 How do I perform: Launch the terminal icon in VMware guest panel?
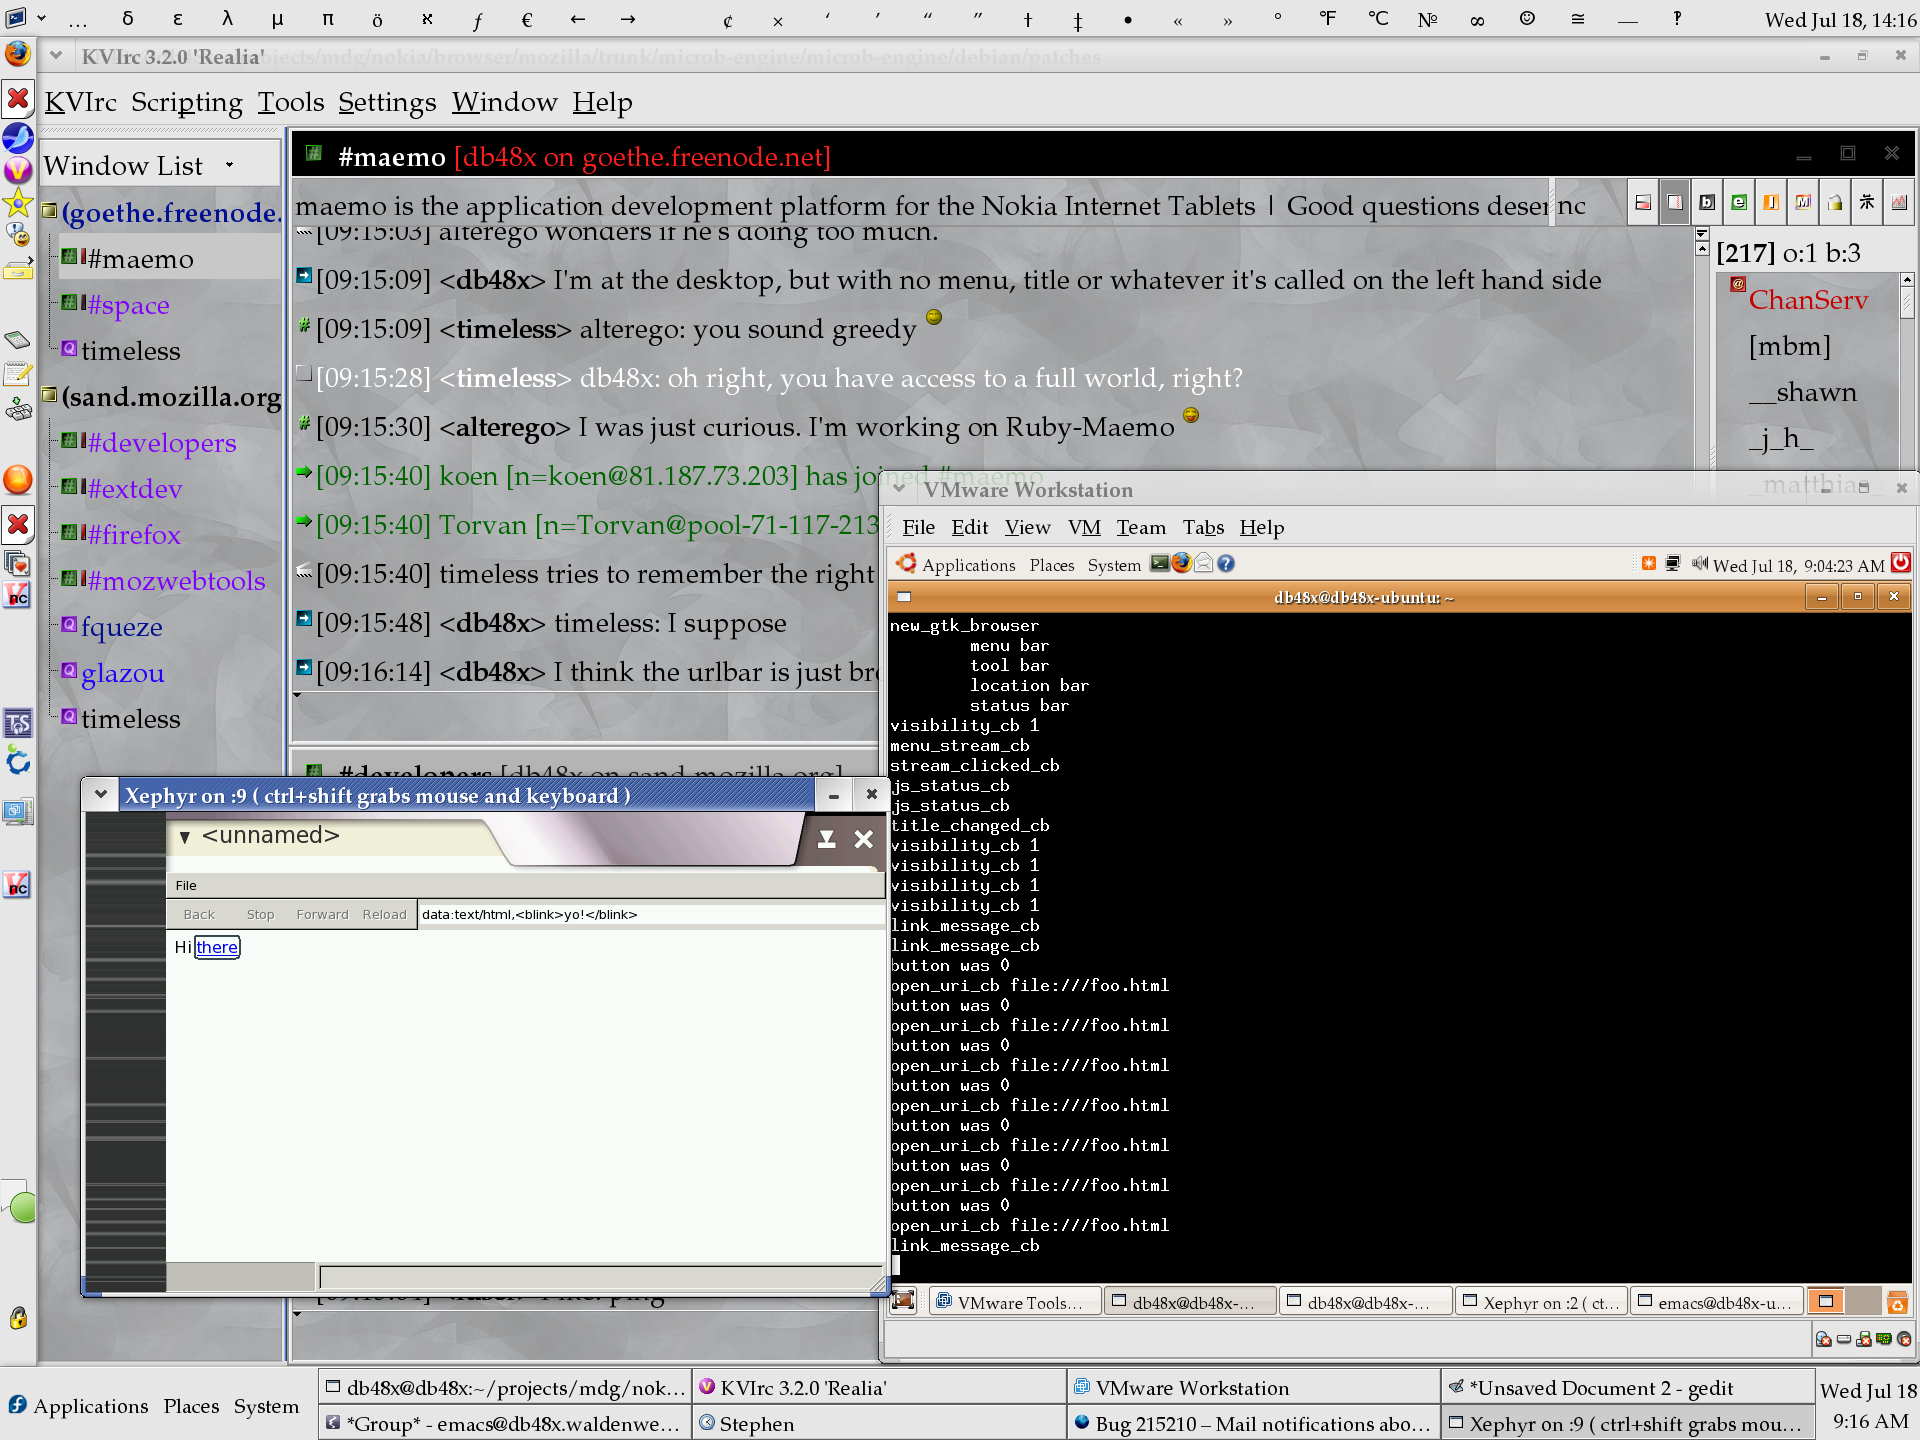coord(1159,563)
